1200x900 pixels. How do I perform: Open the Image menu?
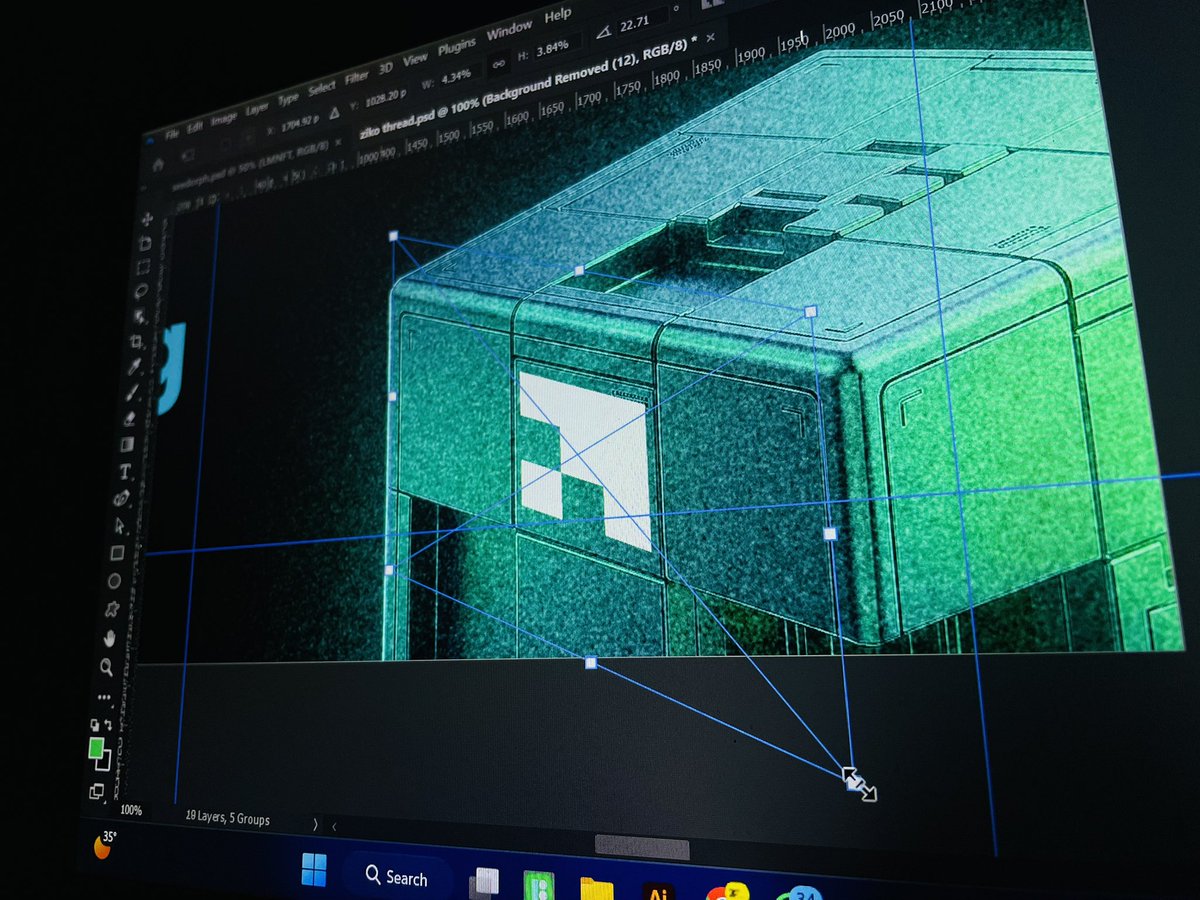pyautogui.click(x=223, y=120)
